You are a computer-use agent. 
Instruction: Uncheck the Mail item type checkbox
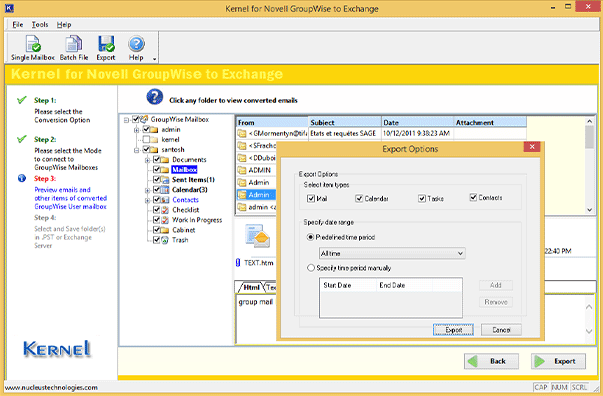click(x=311, y=198)
